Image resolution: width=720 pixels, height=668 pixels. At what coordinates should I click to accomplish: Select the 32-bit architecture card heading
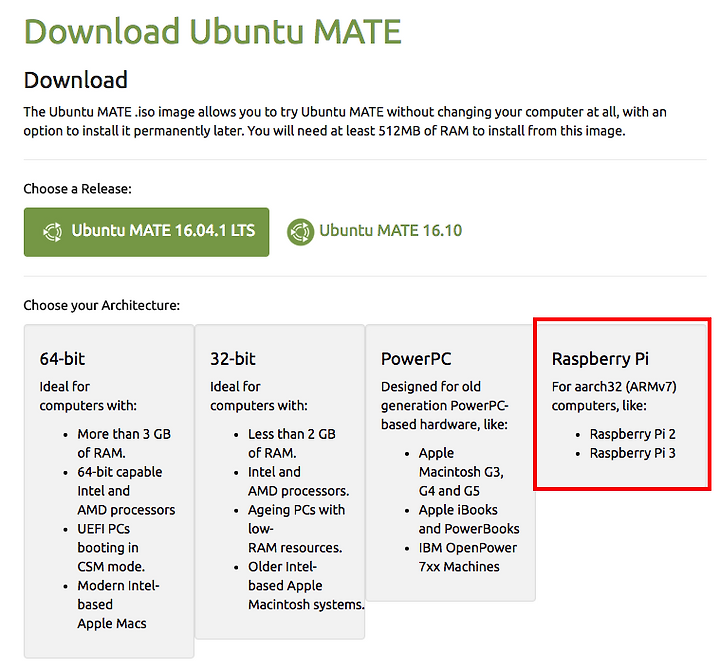point(233,359)
